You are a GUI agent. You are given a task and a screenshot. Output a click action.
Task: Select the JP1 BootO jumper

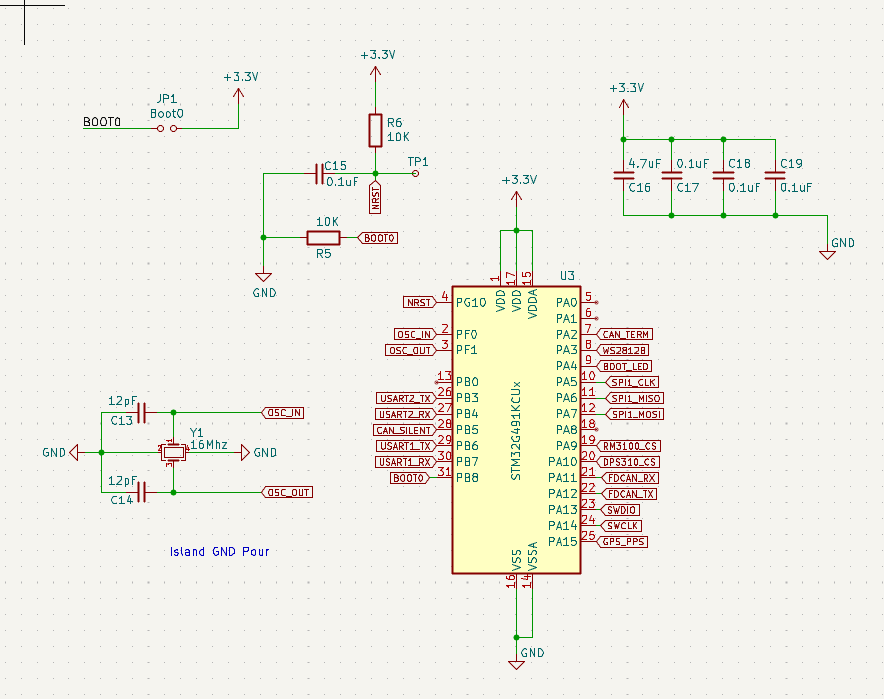pos(166,129)
